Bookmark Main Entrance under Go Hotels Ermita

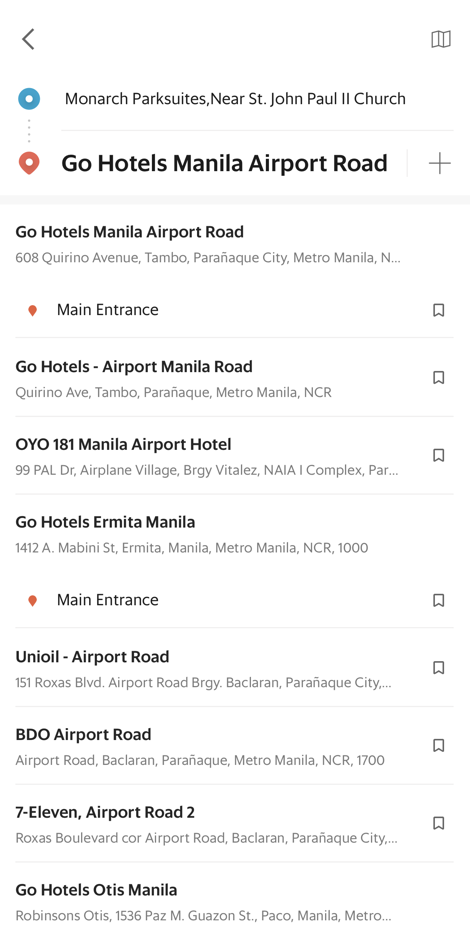coord(438,601)
